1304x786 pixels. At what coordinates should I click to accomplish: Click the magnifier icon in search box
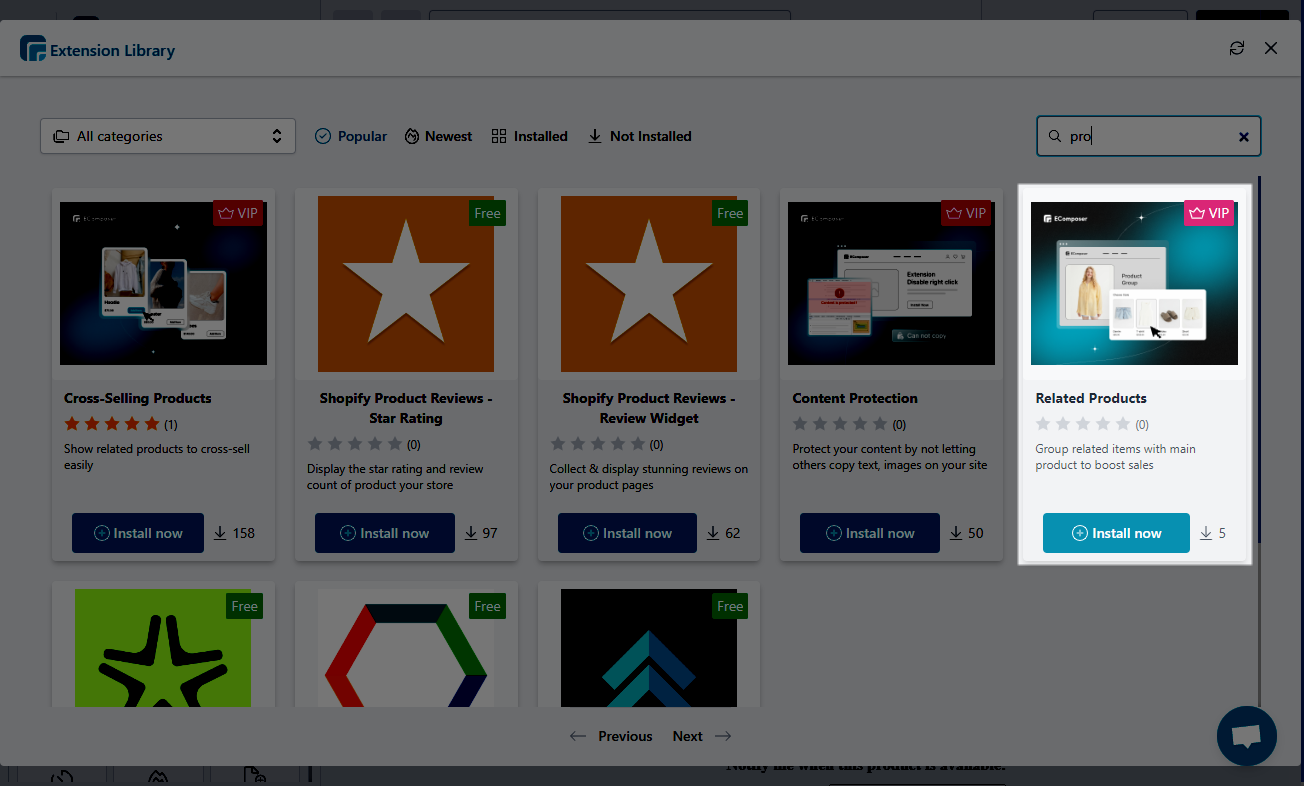(x=1054, y=136)
